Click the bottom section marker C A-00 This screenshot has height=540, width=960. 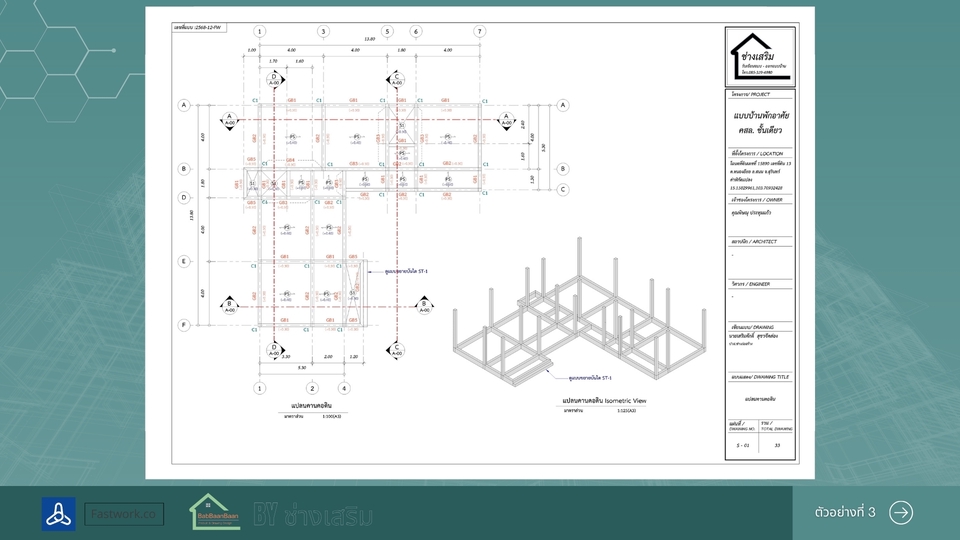click(397, 352)
